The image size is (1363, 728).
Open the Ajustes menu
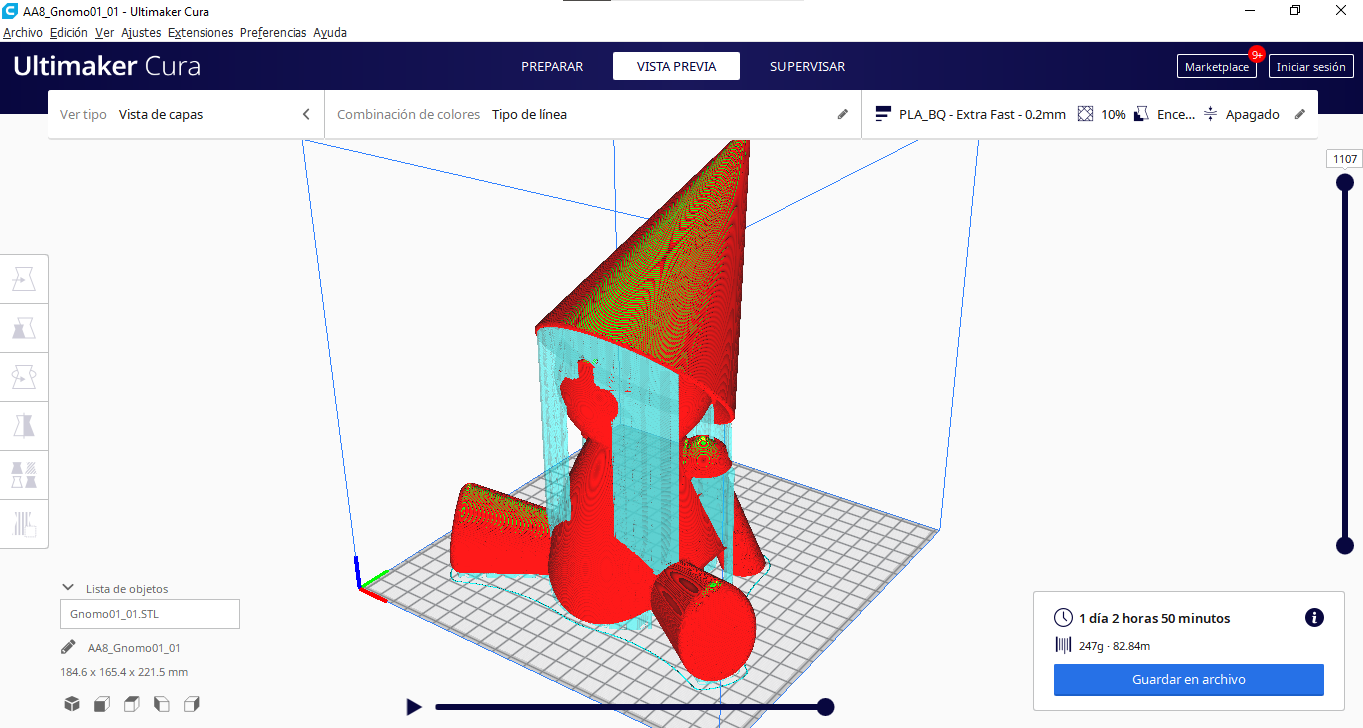coord(141,32)
